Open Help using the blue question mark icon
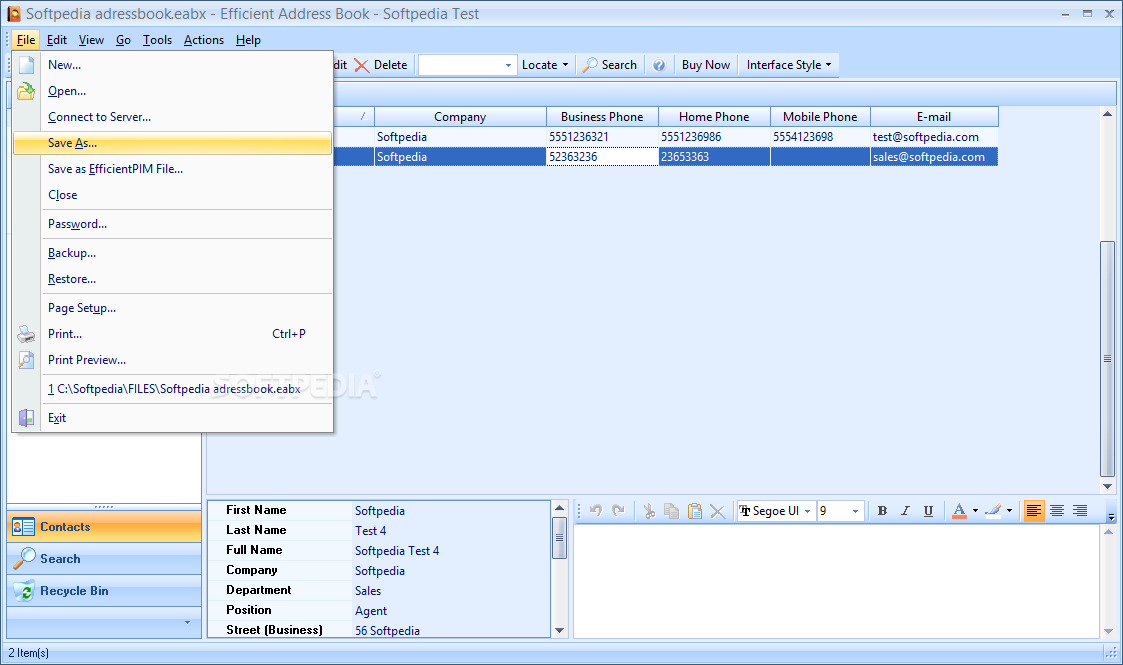This screenshot has width=1123, height=665. click(x=659, y=65)
